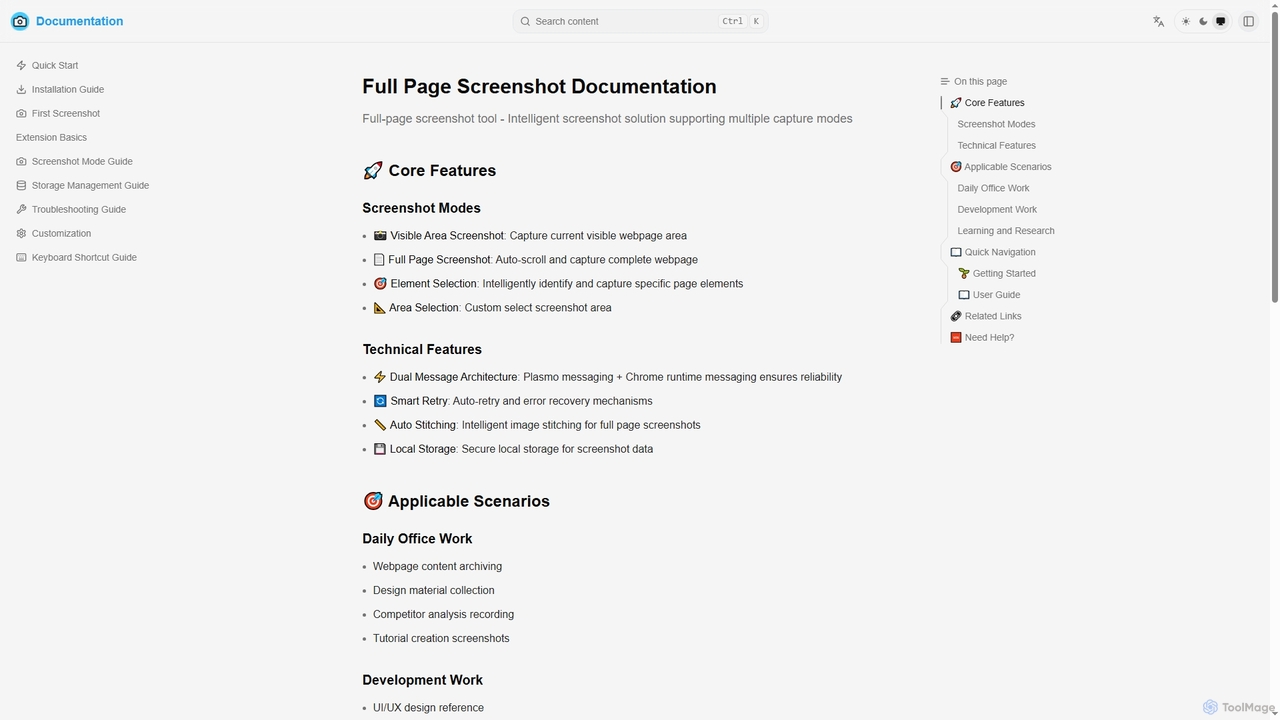The width and height of the screenshot is (1280, 720).
Task: Go to Daily Office Work outline entry
Action: point(993,188)
